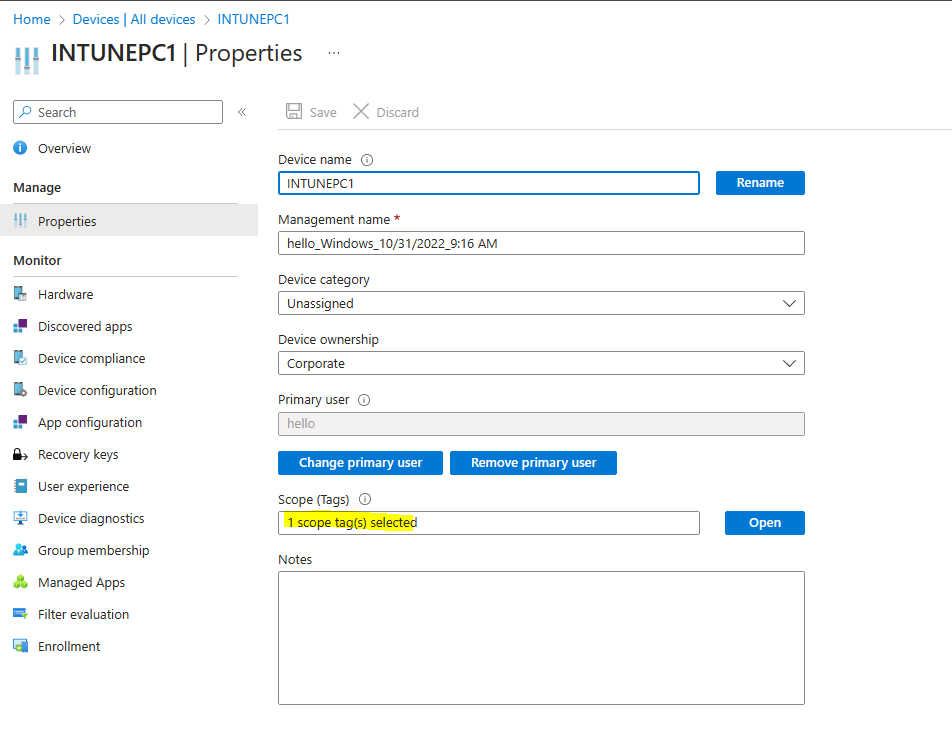The height and width of the screenshot is (750, 952).
Task: Click the Filter evaluation icon
Action: (x=21, y=614)
